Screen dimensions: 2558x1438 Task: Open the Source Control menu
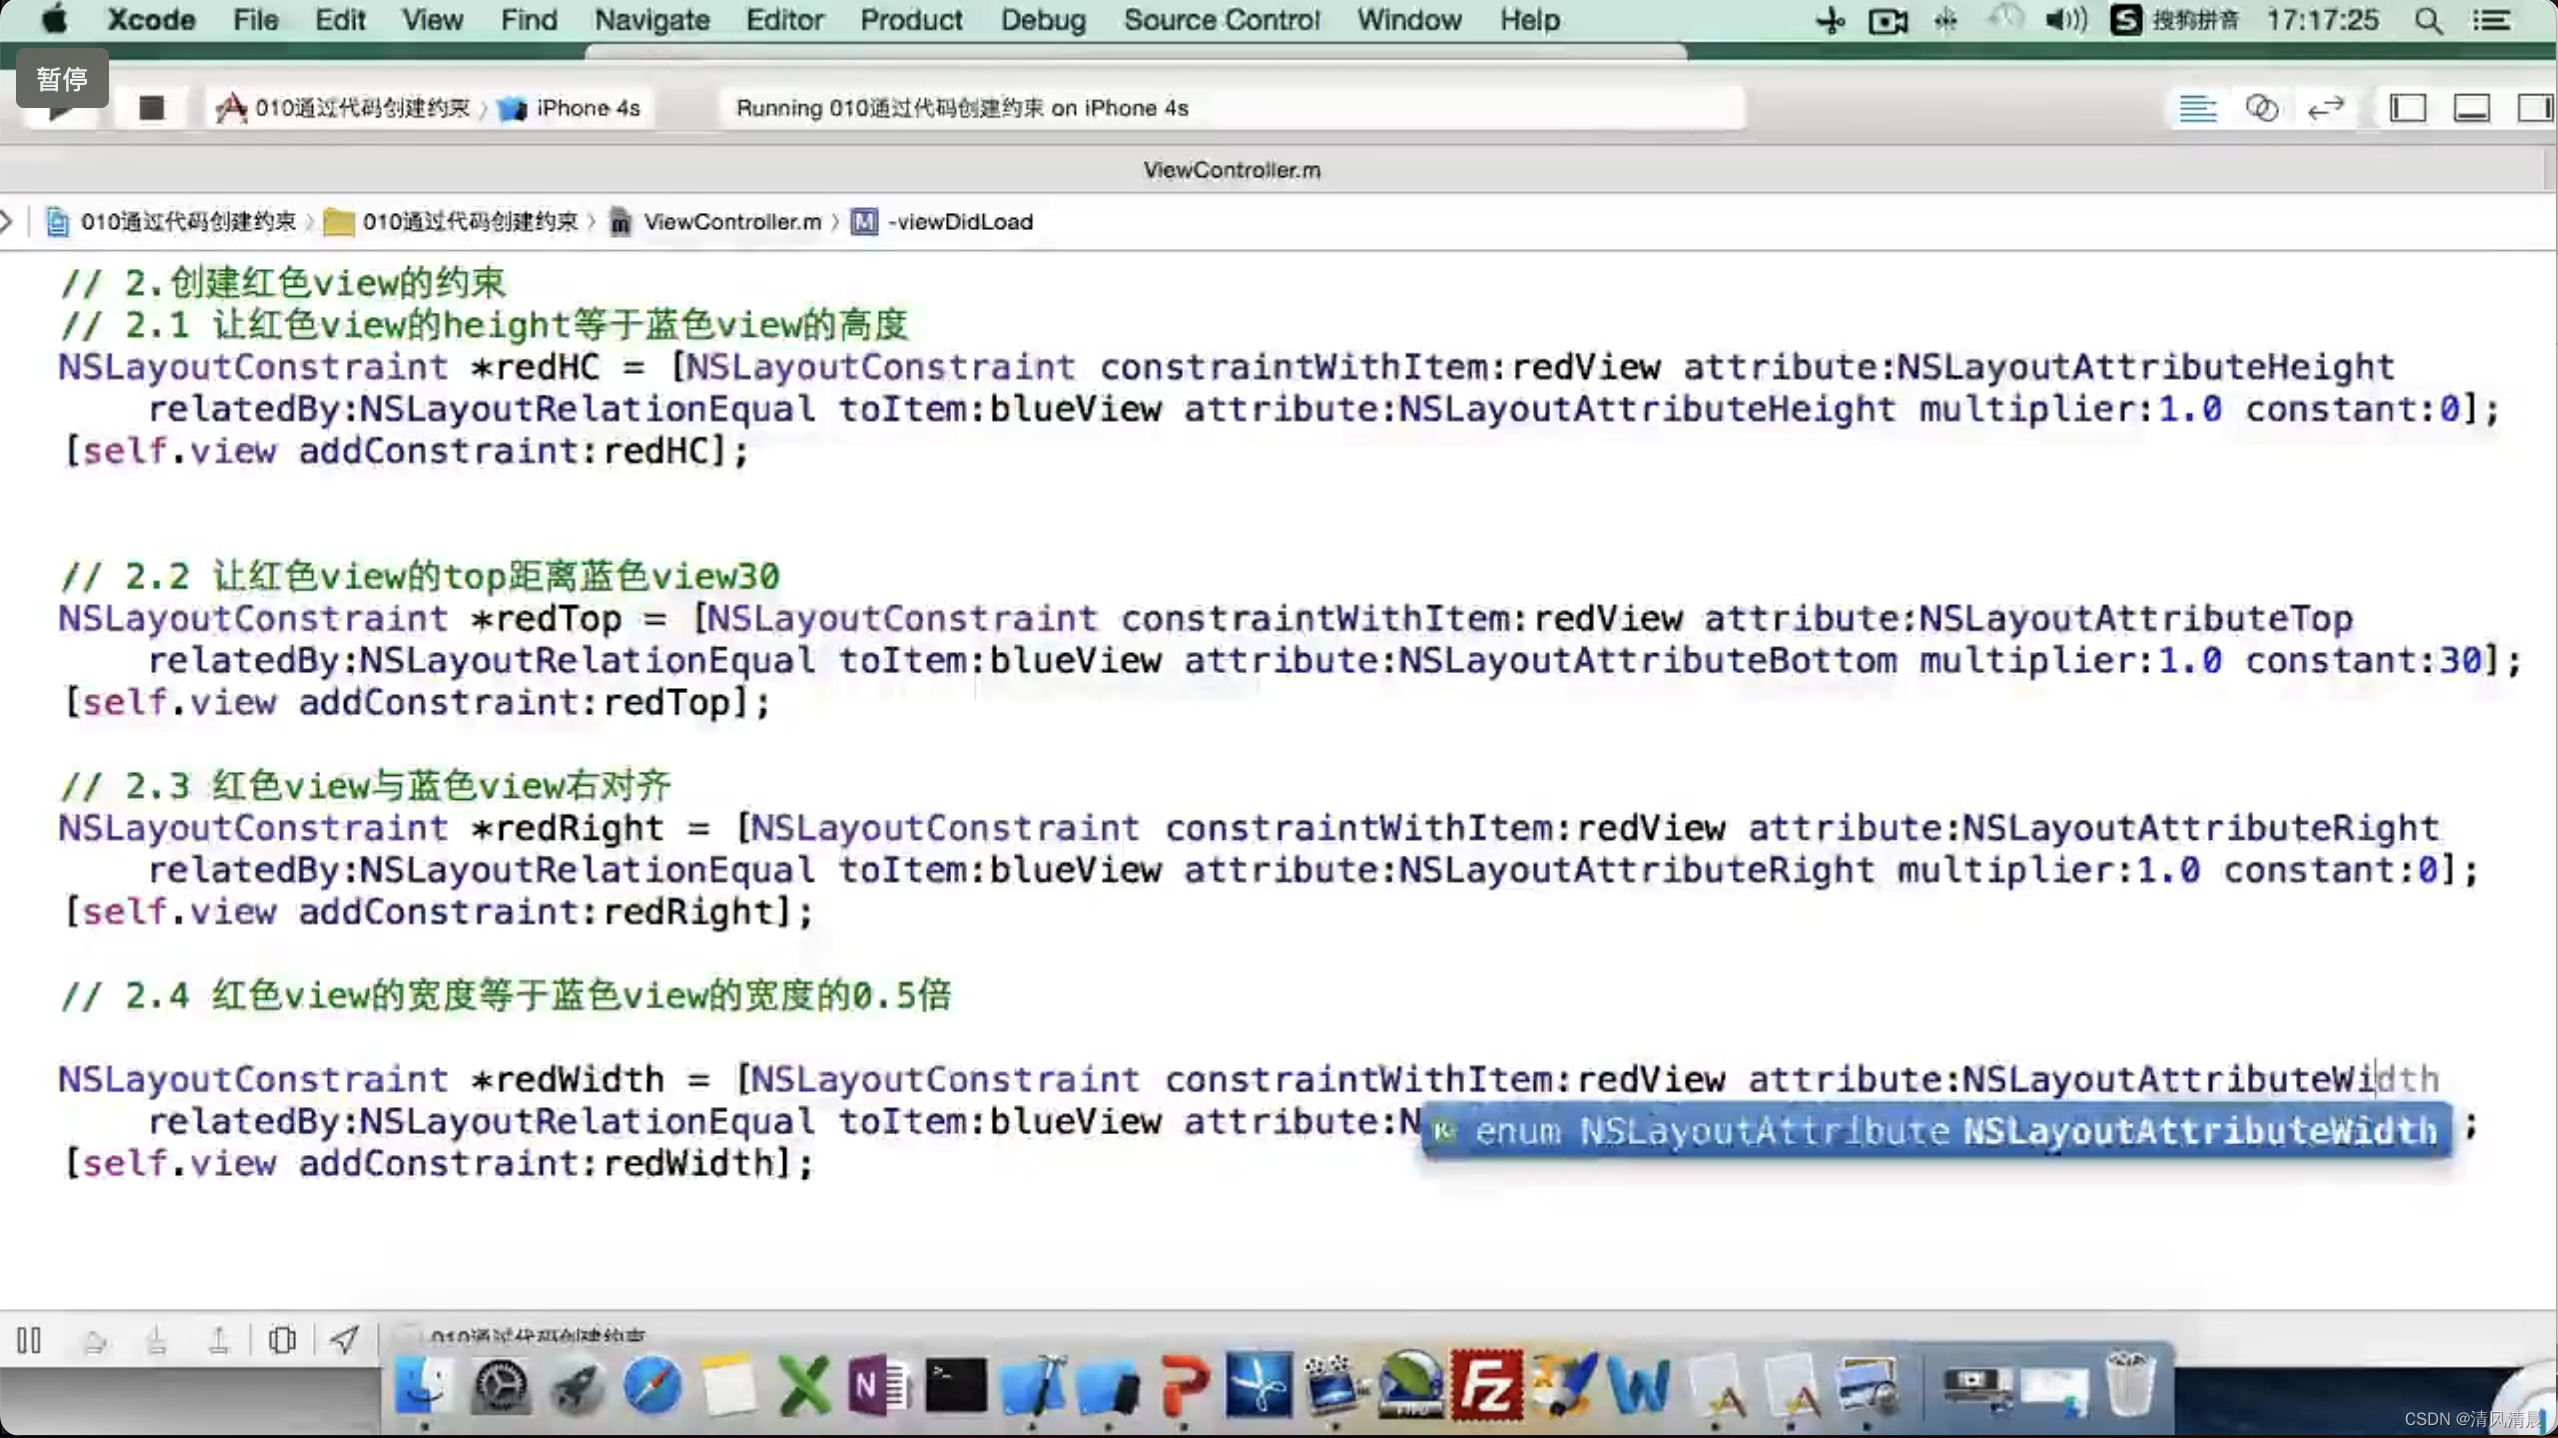click(1221, 20)
